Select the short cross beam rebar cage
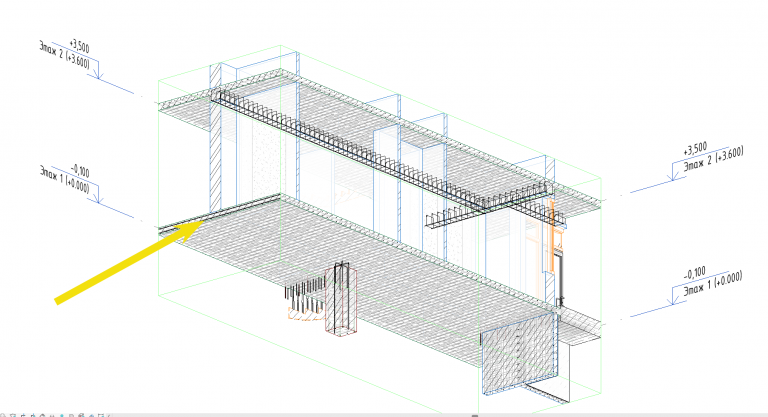 coord(488,207)
